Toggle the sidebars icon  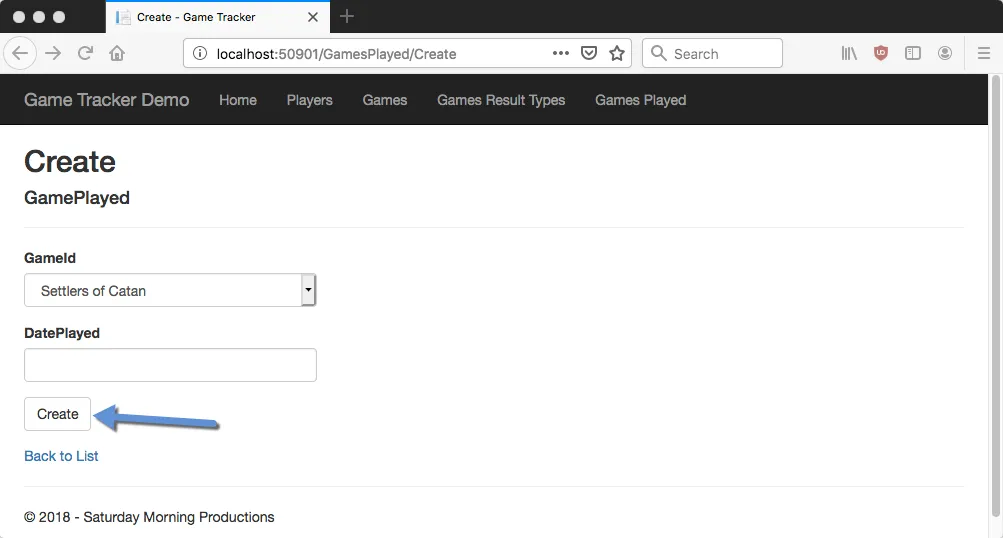click(913, 53)
